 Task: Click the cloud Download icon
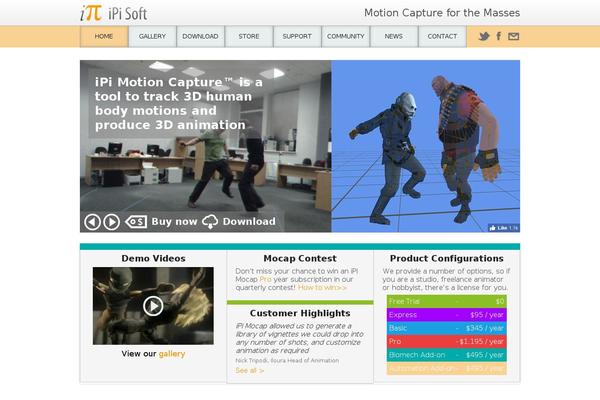(x=210, y=222)
